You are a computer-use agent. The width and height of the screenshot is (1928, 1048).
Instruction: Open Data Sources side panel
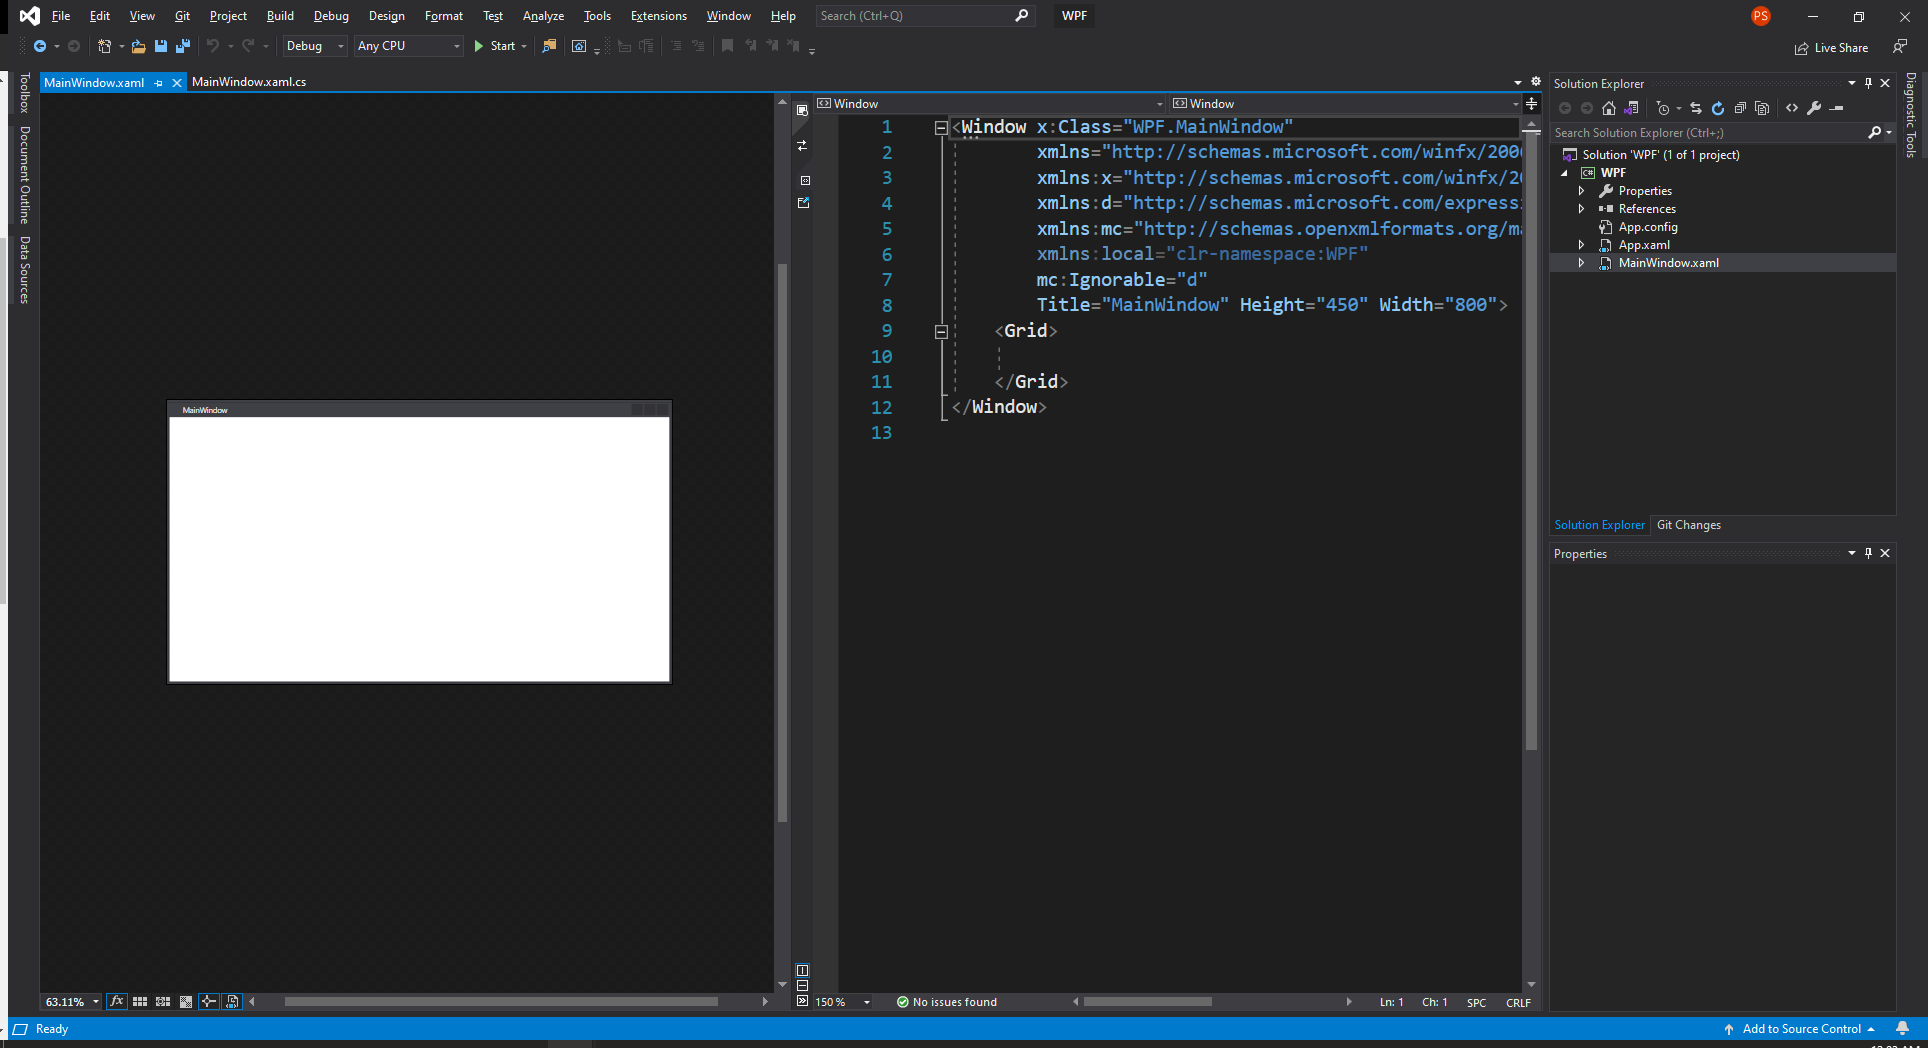pos(25,270)
